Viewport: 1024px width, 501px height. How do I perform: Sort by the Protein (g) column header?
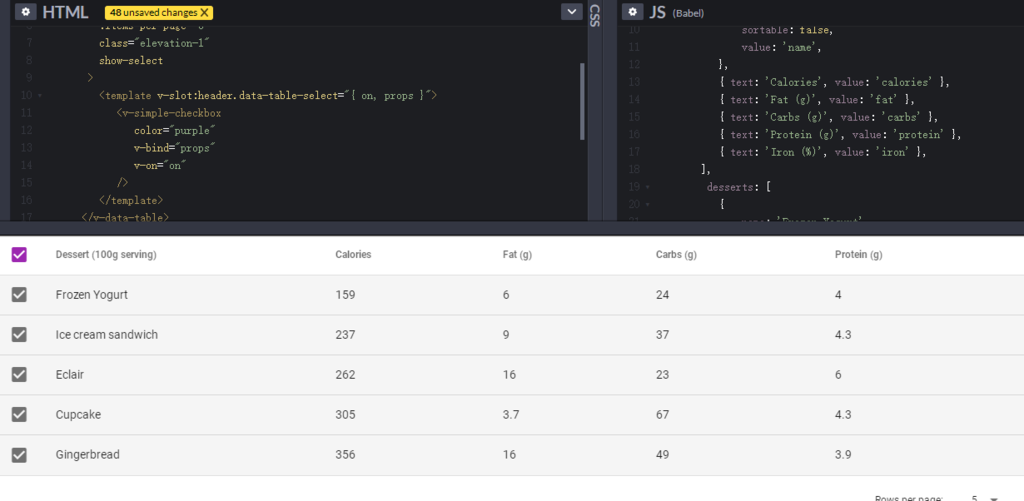pos(858,255)
